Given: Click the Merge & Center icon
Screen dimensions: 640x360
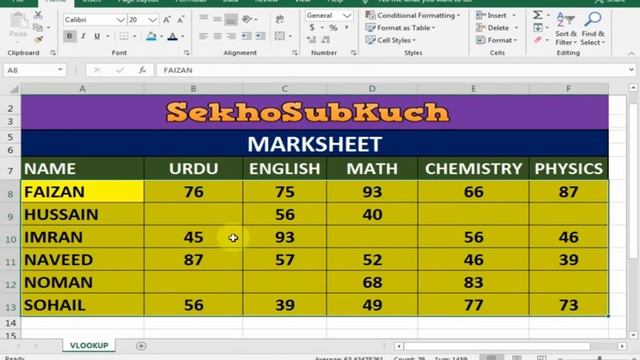Looking at the screenshot, I should 280,36.
